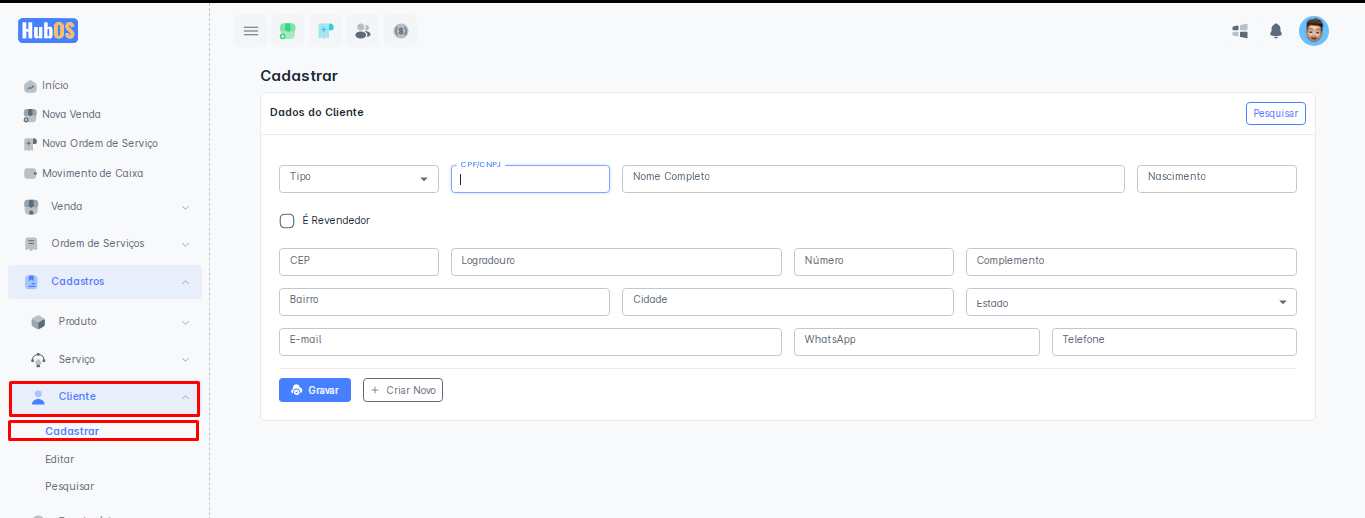Click the Gravar button
The image size is (1365, 518).
314,390
